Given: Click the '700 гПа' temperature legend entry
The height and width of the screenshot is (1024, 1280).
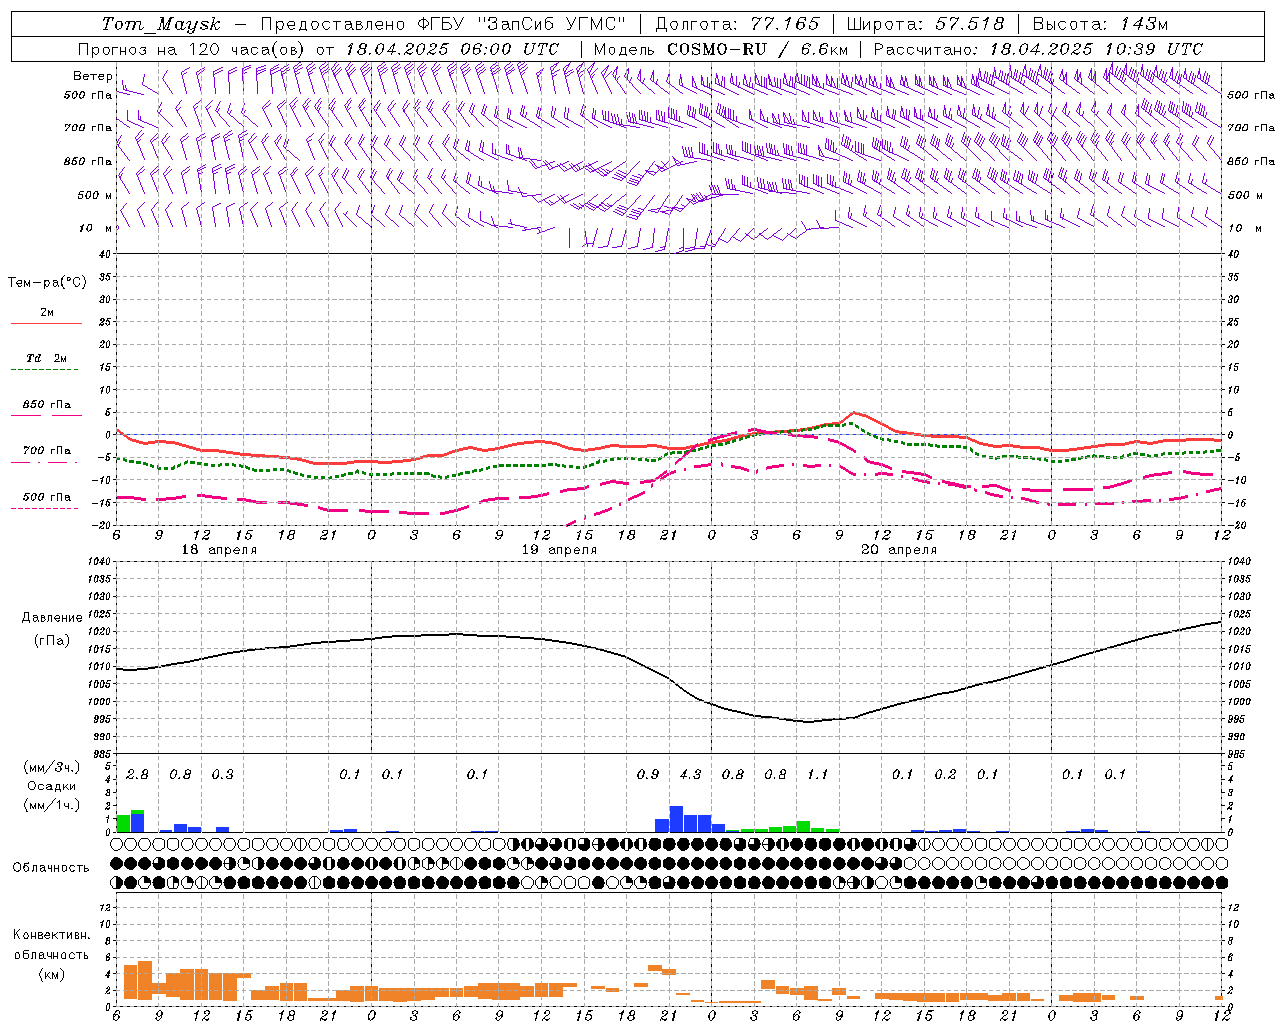Looking at the screenshot, I should [x=47, y=451].
